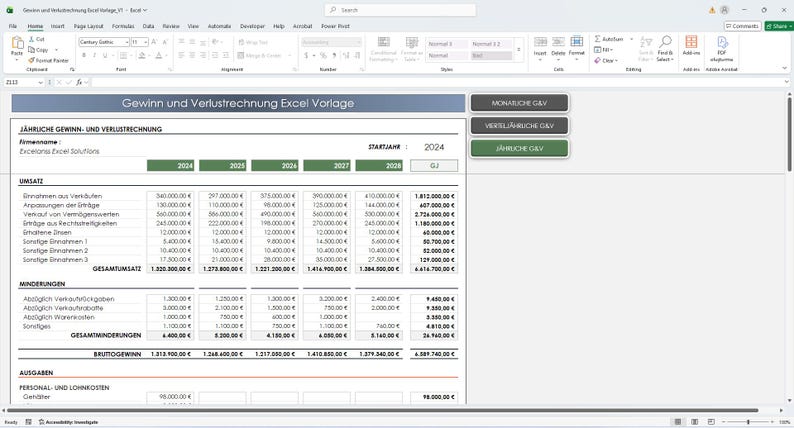Image resolution: width=794 pixels, height=428 pixels.
Task: Click the Excel app icon in title bar
Action: tap(10, 10)
